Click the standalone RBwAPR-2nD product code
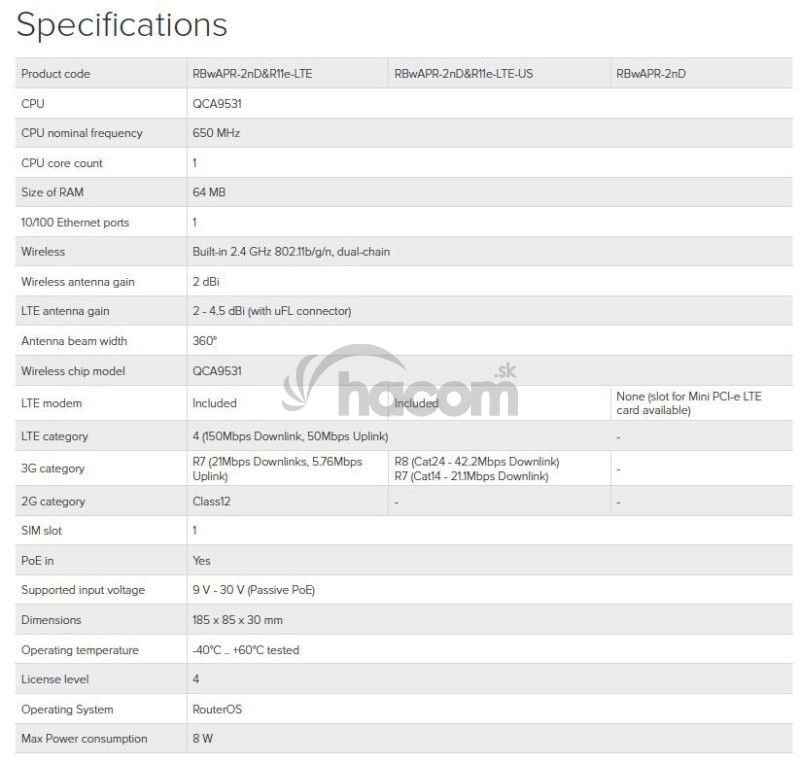 click(650, 74)
